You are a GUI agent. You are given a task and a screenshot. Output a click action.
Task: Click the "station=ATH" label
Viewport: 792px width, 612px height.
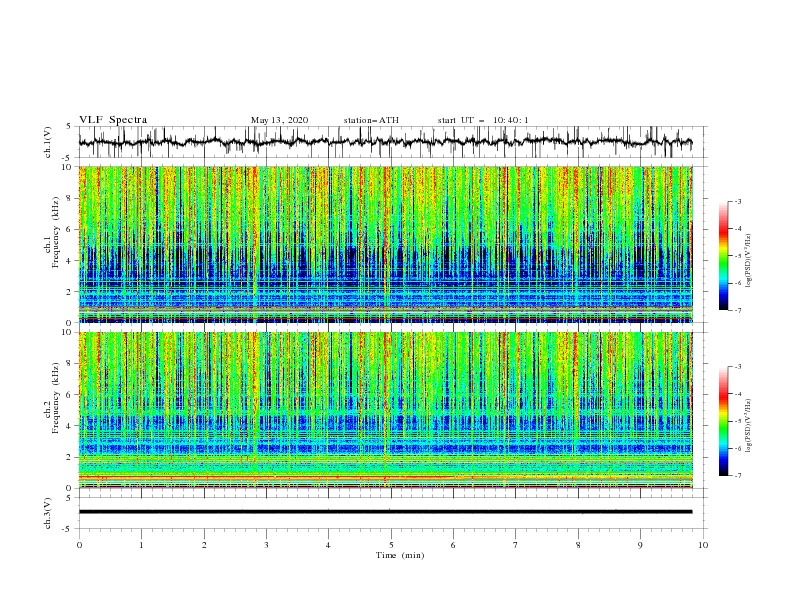371,120
